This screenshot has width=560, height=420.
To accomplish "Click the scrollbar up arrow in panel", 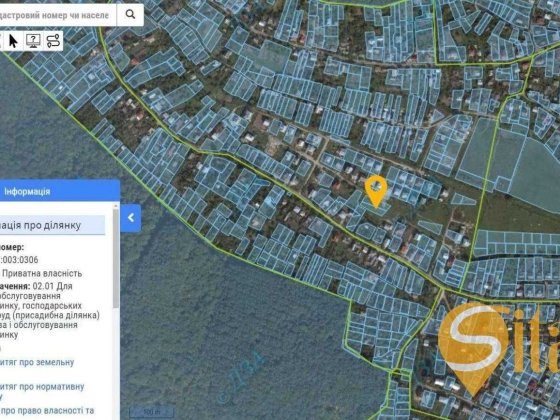I will coord(116,206).
